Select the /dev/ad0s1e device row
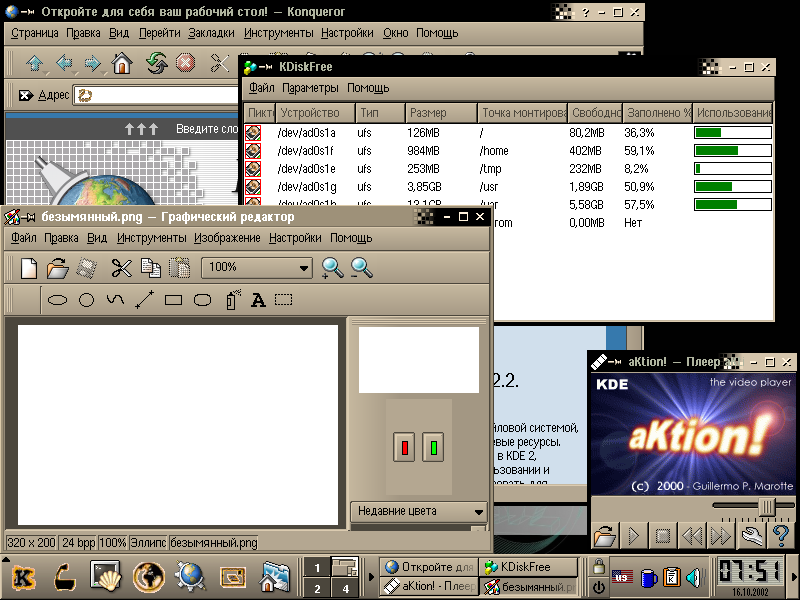Viewport: 800px width, 600px height. (x=508, y=169)
